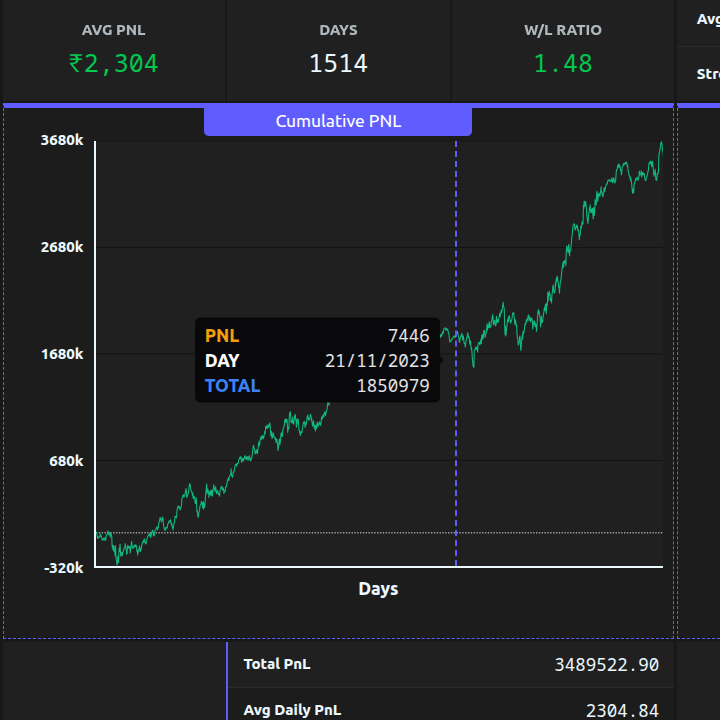Click the 1.48 win/loss ratio value
Screen dimensions: 720x720
(x=563, y=64)
